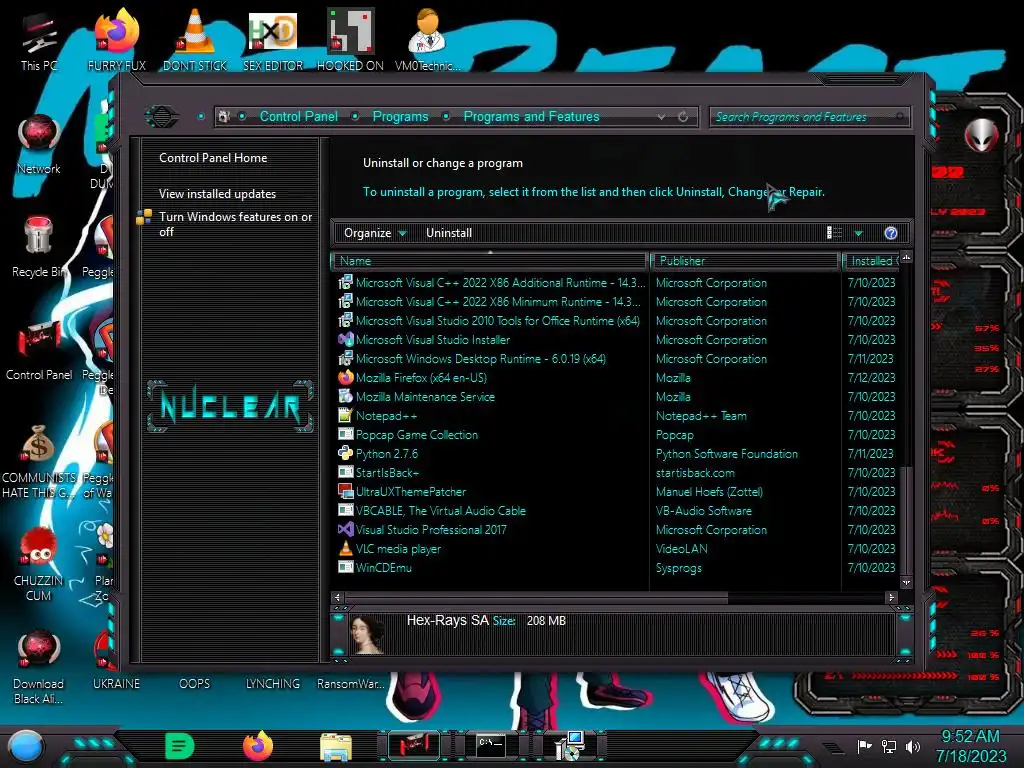This screenshot has width=1024, height=768.
Task: Click the refresh icon in address bar
Action: (x=683, y=117)
